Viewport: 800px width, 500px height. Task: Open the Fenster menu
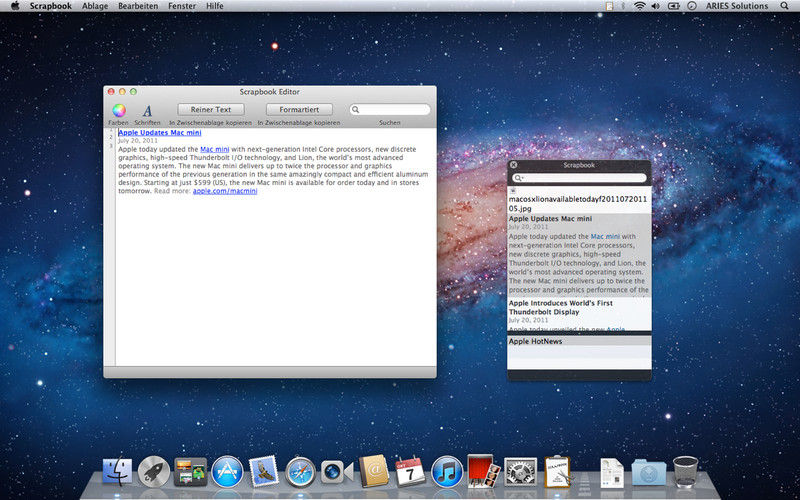point(182,6)
